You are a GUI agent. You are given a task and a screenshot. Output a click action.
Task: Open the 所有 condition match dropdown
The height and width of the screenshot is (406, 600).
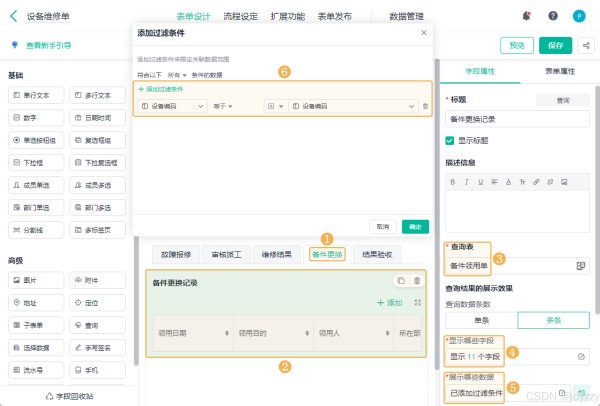click(x=177, y=75)
